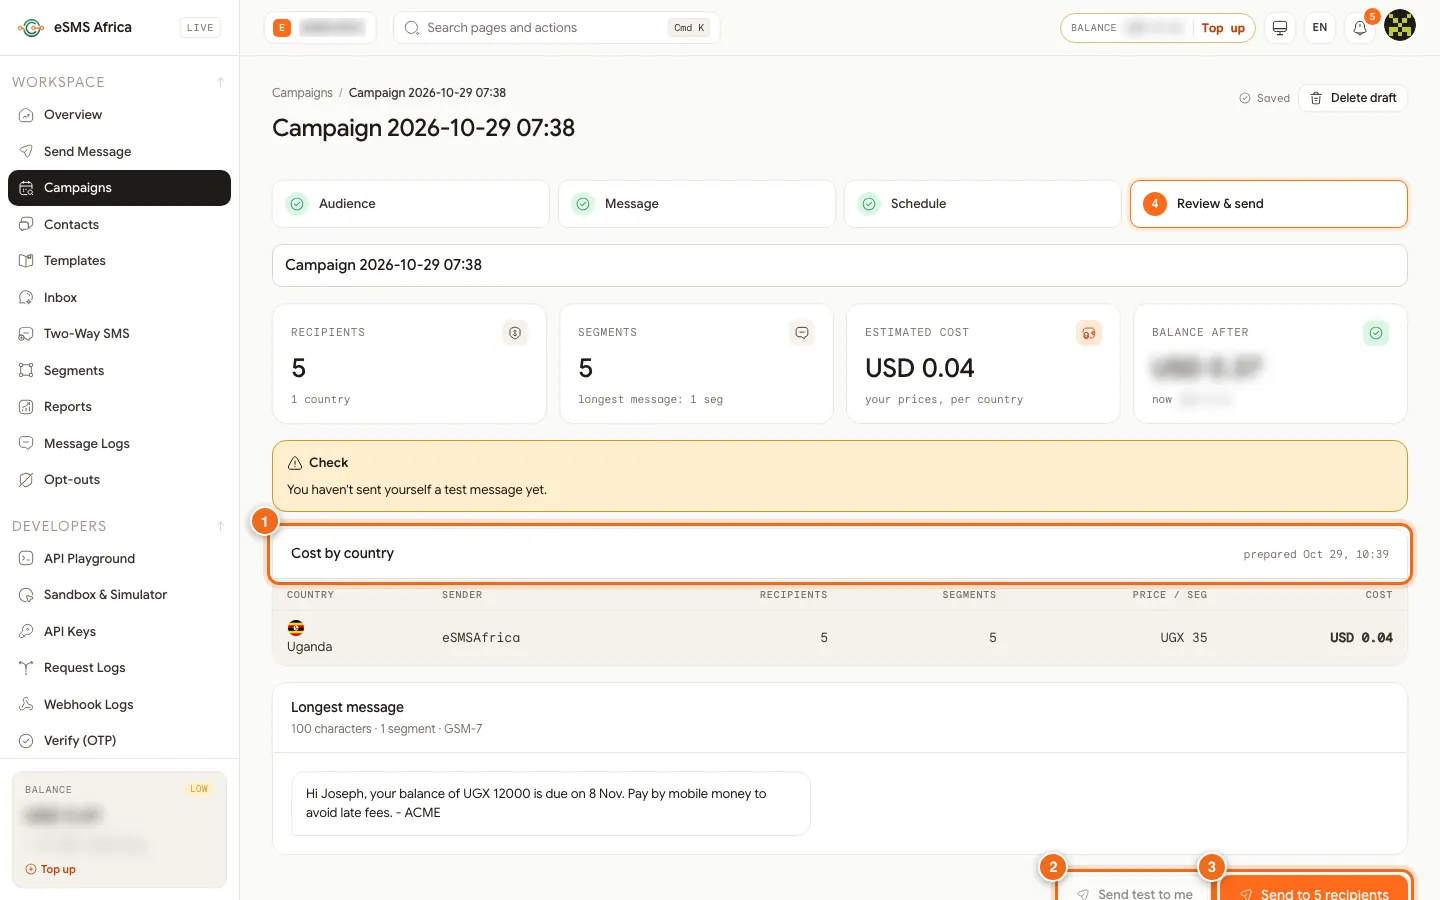The width and height of the screenshot is (1440, 900).
Task: Go to the Message step
Action: pos(697,204)
